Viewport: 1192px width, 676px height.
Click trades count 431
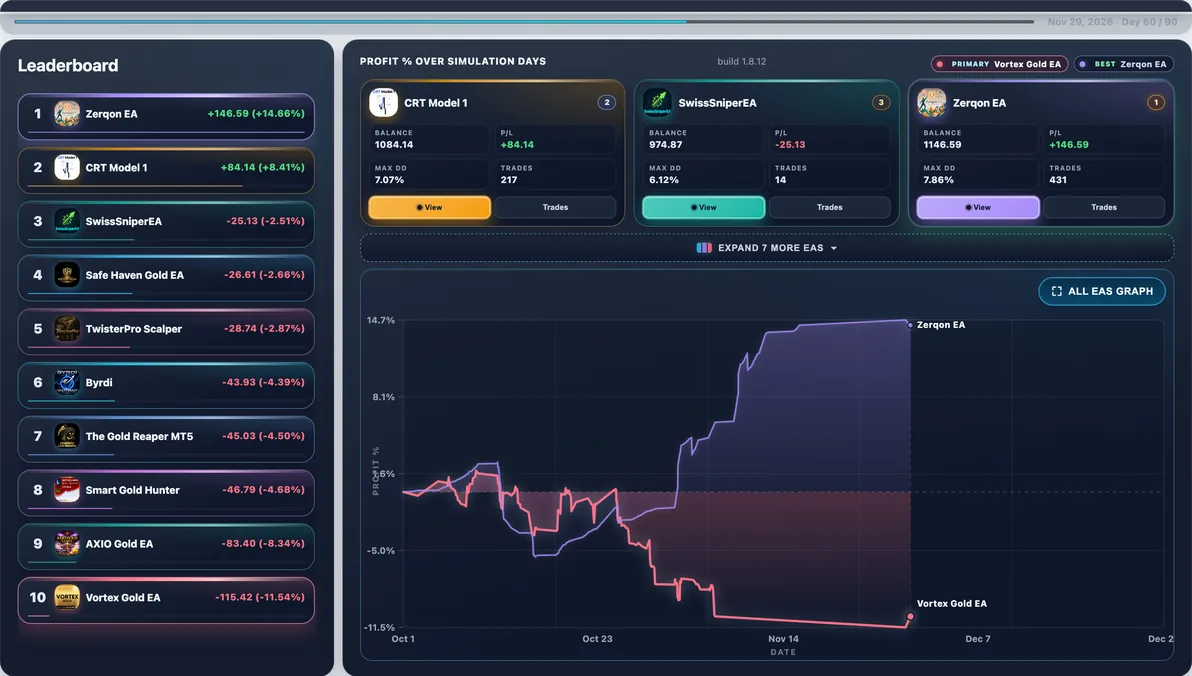[1057, 180]
